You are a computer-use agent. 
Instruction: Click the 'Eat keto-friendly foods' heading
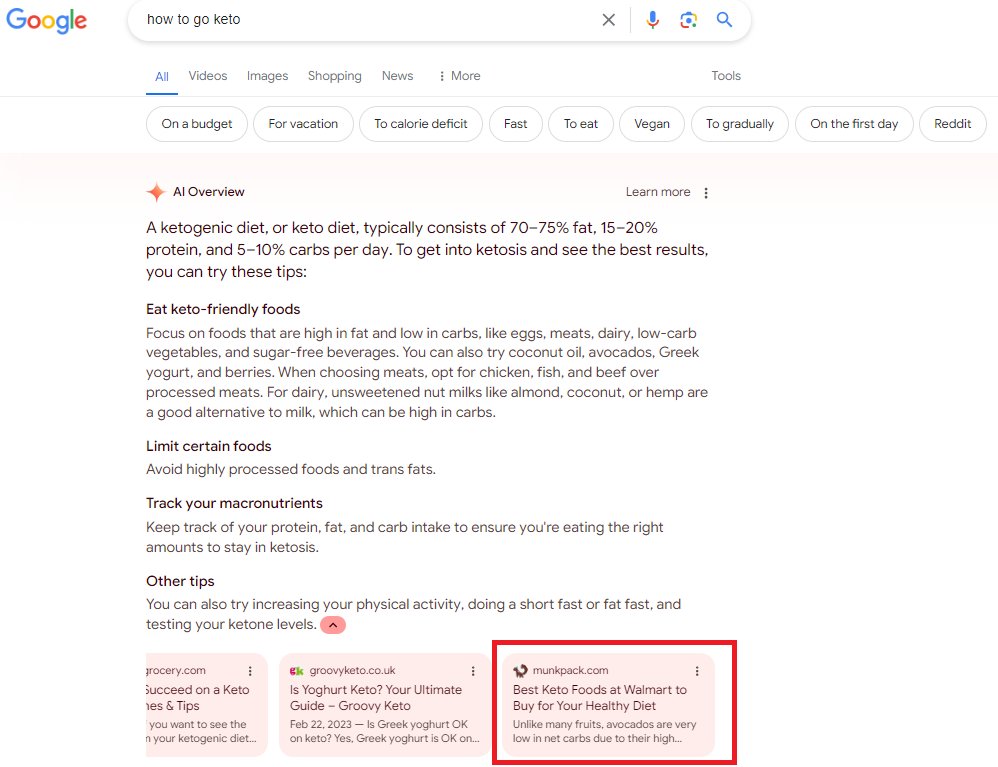pos(223,309)
